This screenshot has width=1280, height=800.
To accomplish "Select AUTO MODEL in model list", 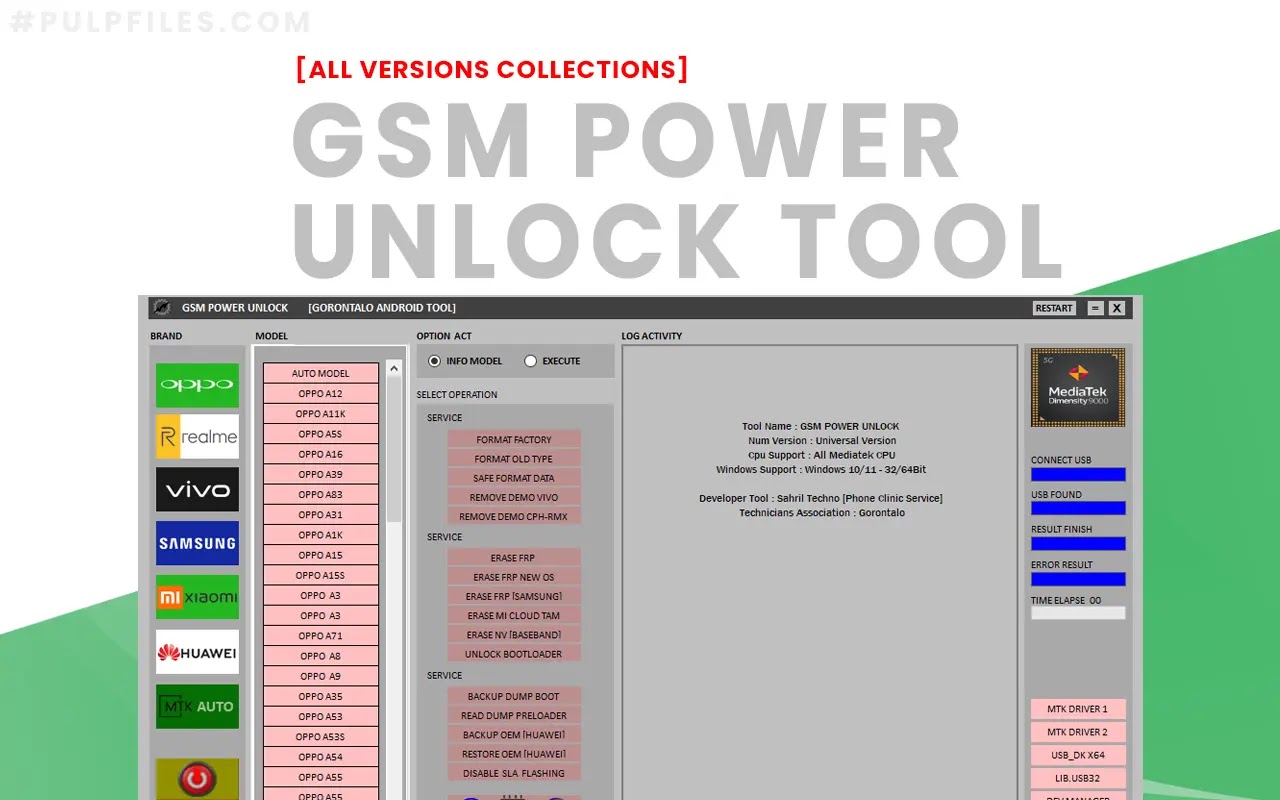I will tap(321, 373).
